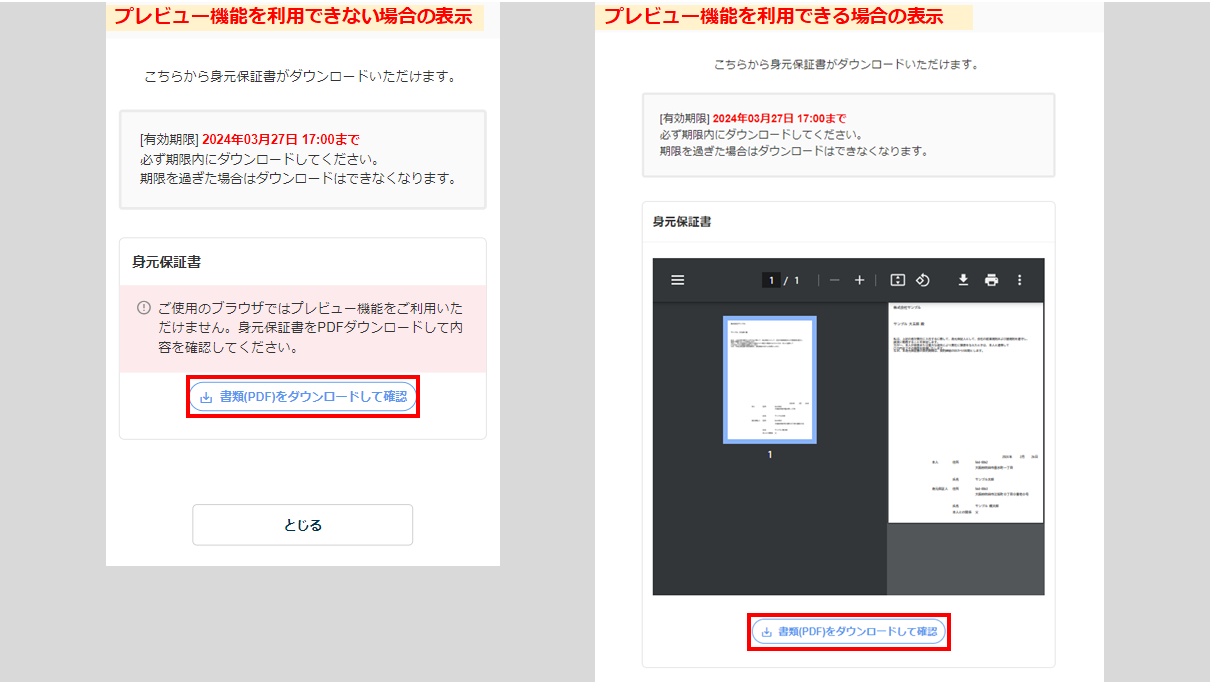Viewport: 1210px width, 682px height.
Task: Download PDF via button under browser warning
Action: pos(303,397)
